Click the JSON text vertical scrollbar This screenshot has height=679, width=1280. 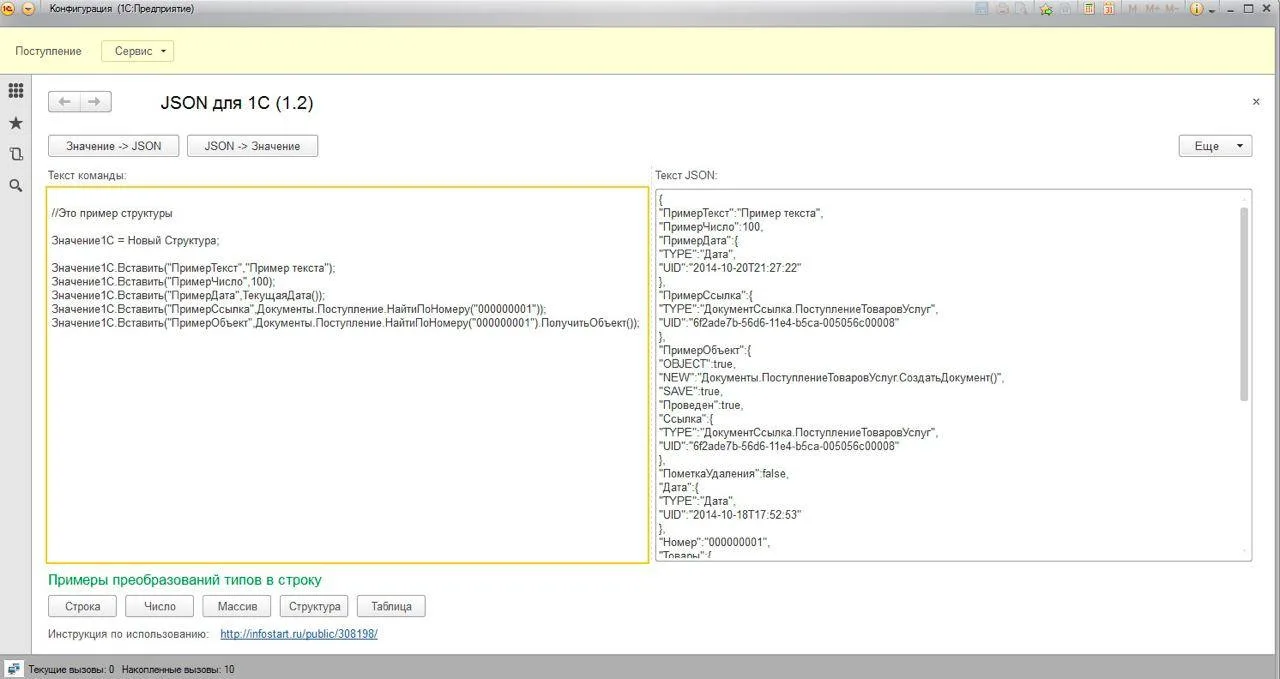tap(1244, 305)
